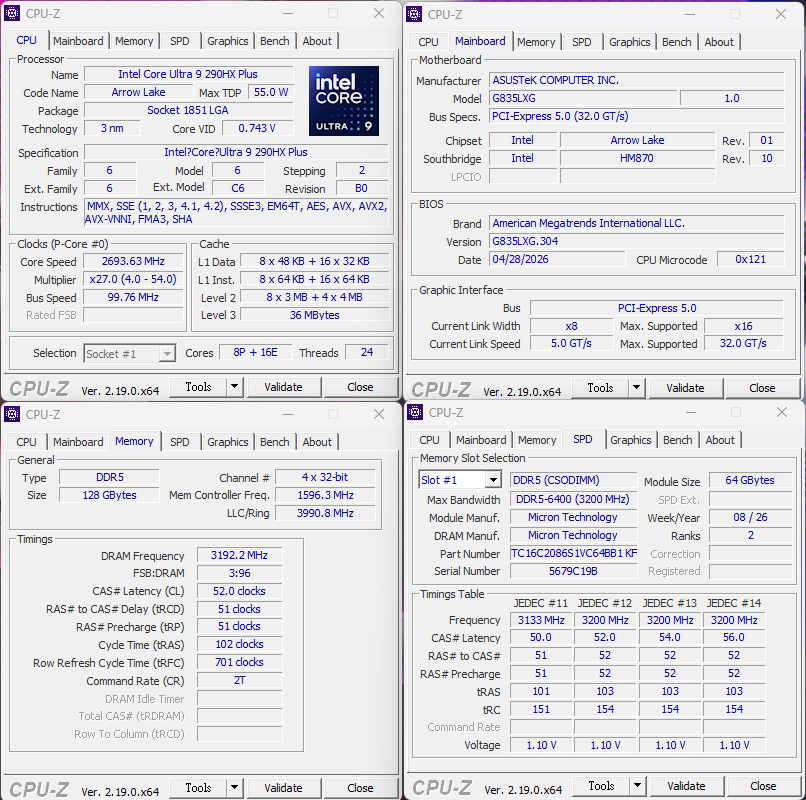Click the processor name field 'Intel Core Ultra 9 290HX Plus'
The width and height of the screenshot is (806, 800).
188,74
